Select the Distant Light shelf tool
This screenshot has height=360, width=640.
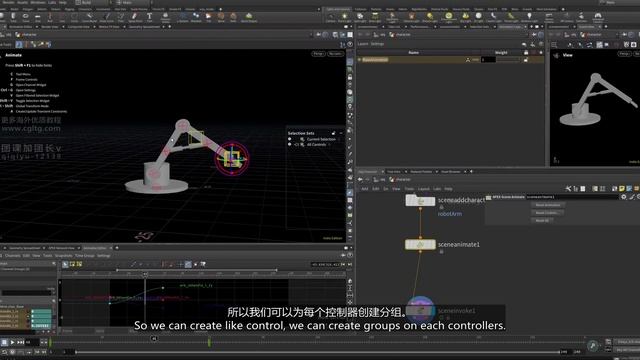[x=430, y=17]
